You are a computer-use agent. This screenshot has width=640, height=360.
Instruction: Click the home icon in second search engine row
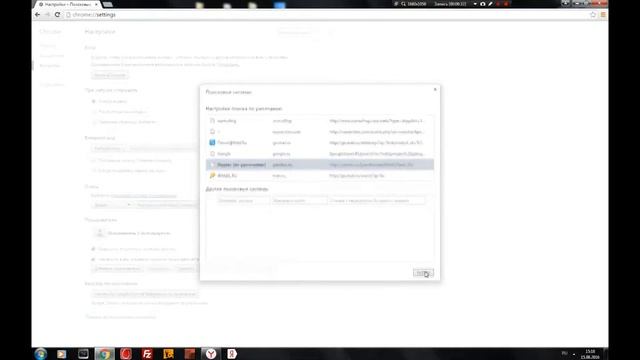[212, 131]
